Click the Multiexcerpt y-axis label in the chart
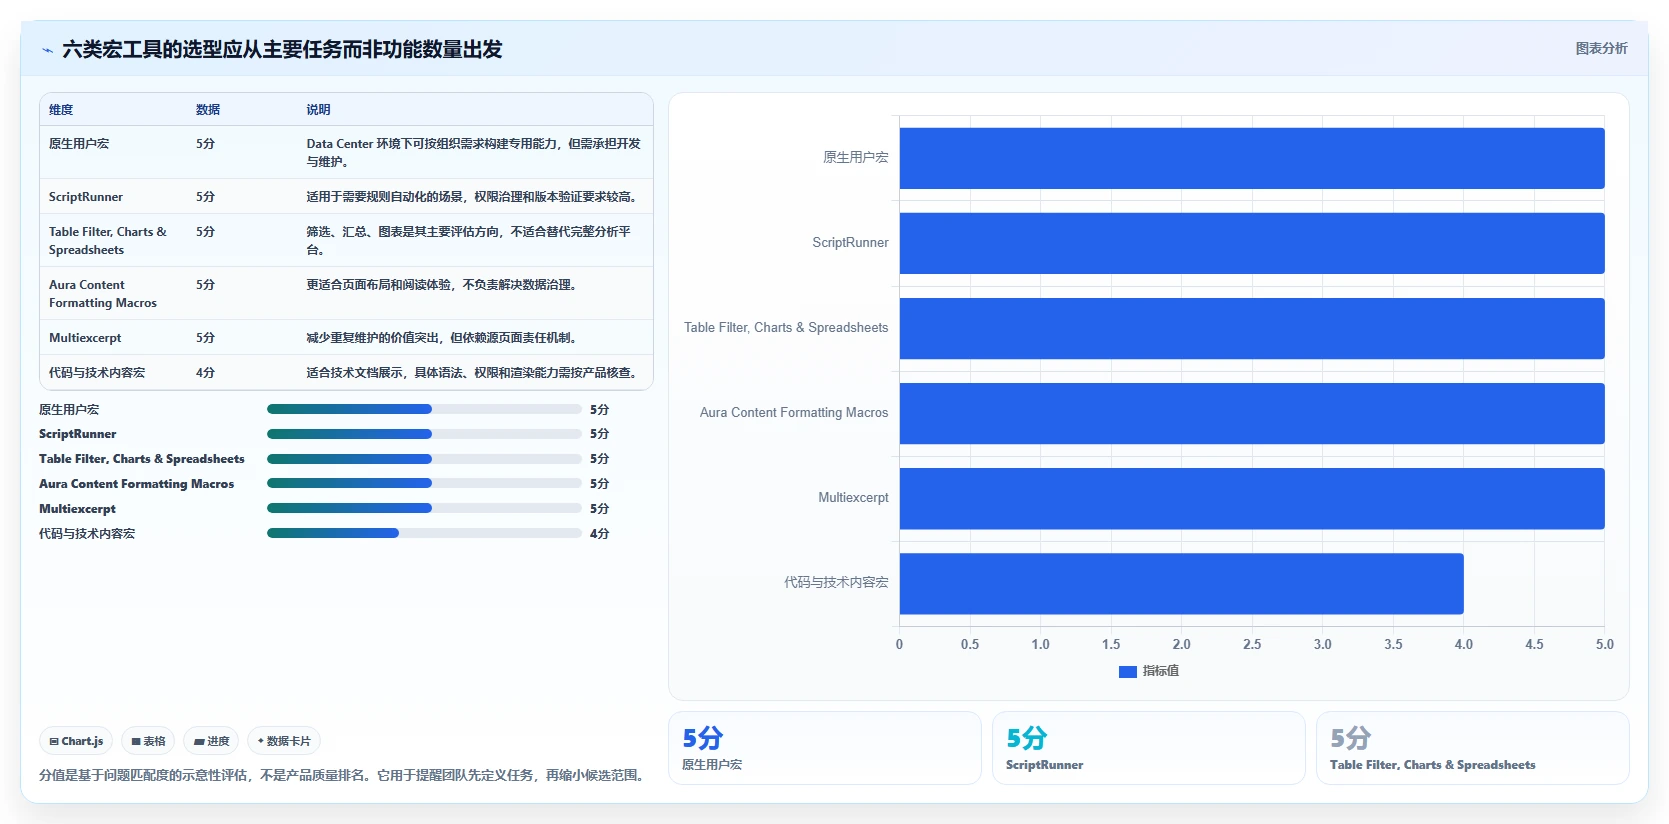Screen dimensions: 1669x824 pyautogui.click(x=853, y=498)
